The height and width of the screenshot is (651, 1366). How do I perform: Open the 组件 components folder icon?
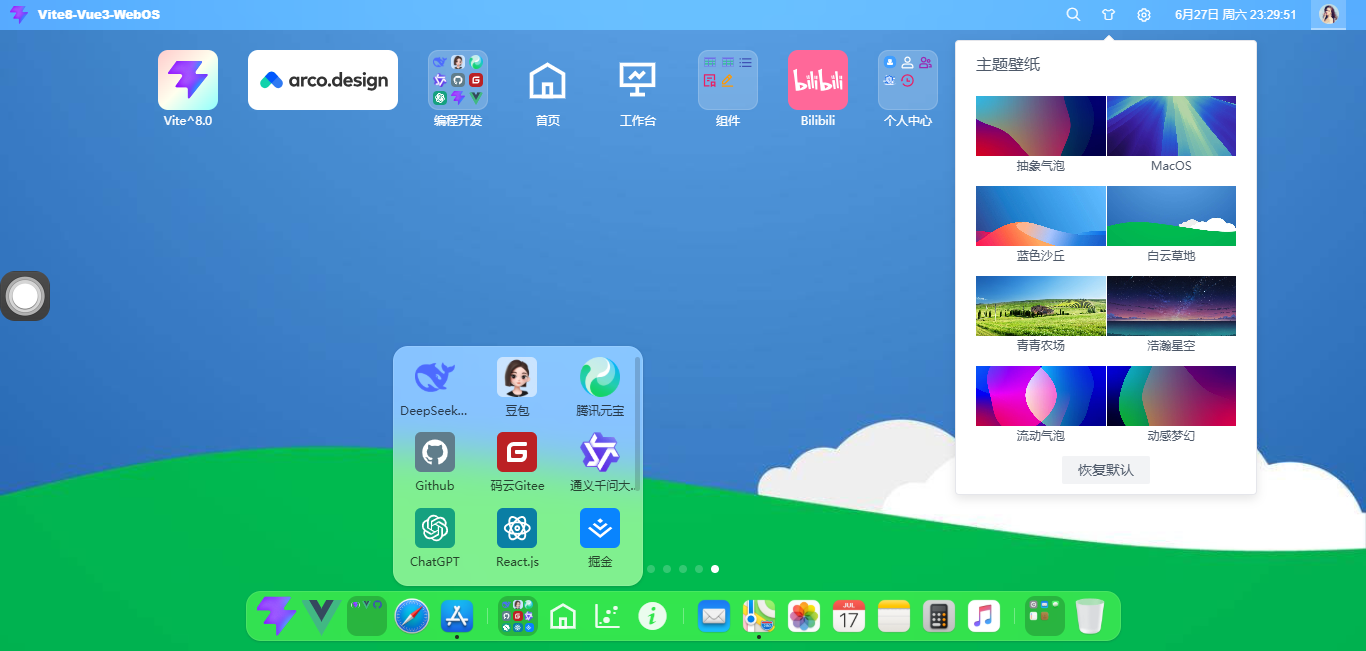[728, 80]
